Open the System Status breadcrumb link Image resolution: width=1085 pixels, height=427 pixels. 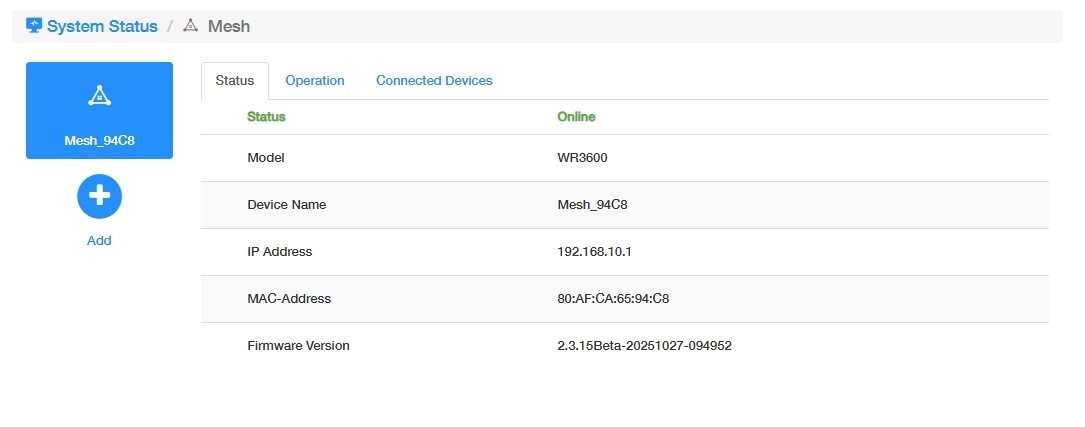coord(102,26)
